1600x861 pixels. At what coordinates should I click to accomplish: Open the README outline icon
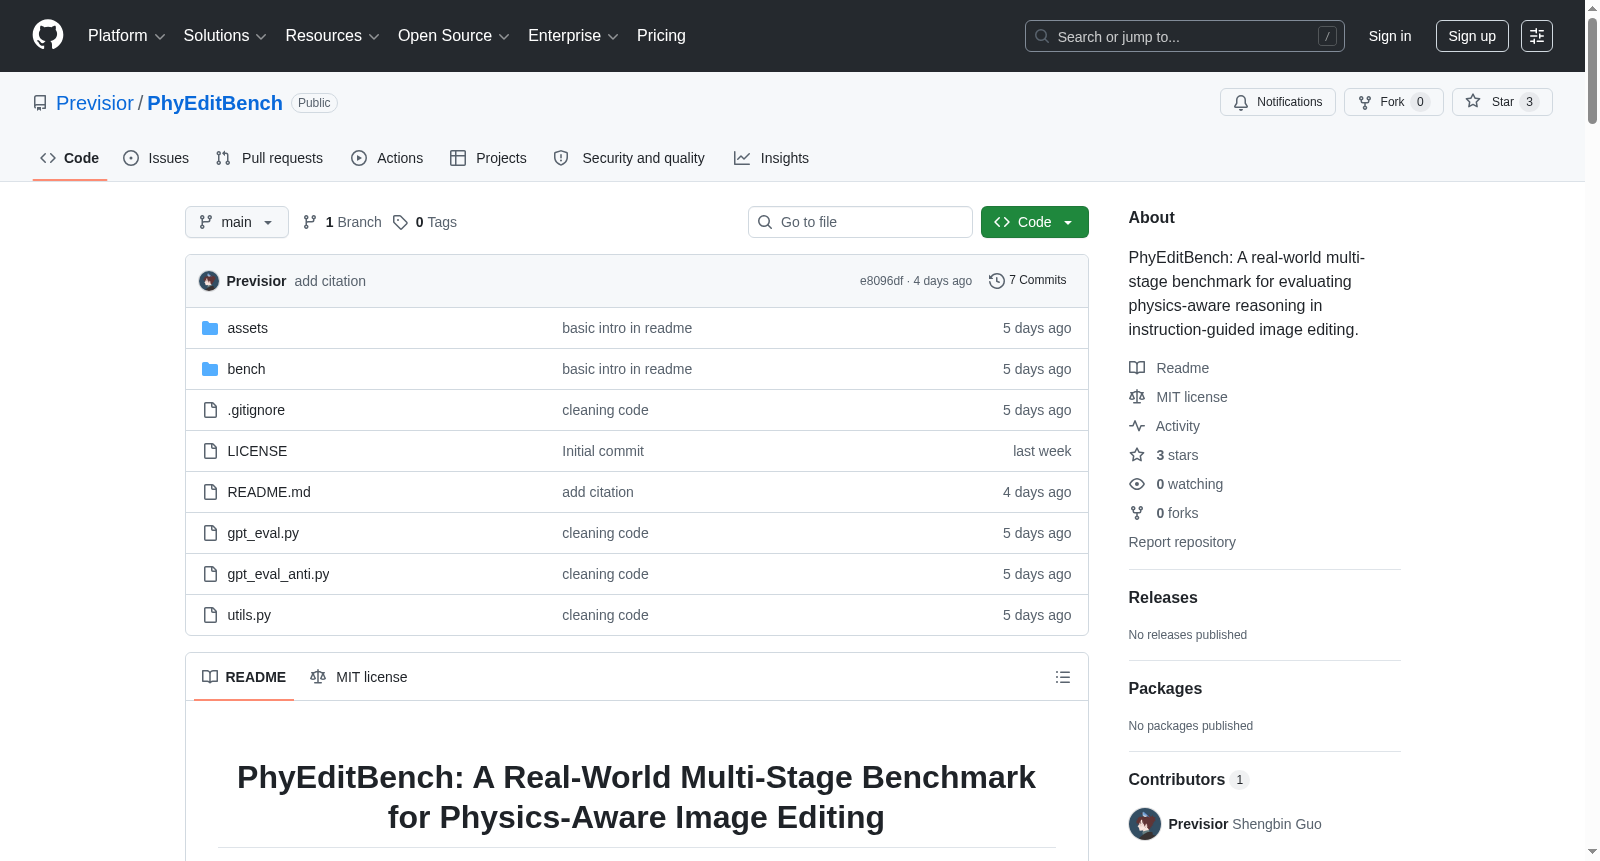[1063, 677]
